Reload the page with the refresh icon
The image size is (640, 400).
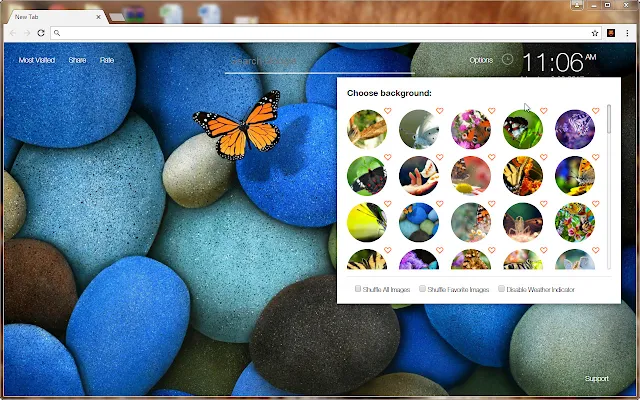point(41,33)
